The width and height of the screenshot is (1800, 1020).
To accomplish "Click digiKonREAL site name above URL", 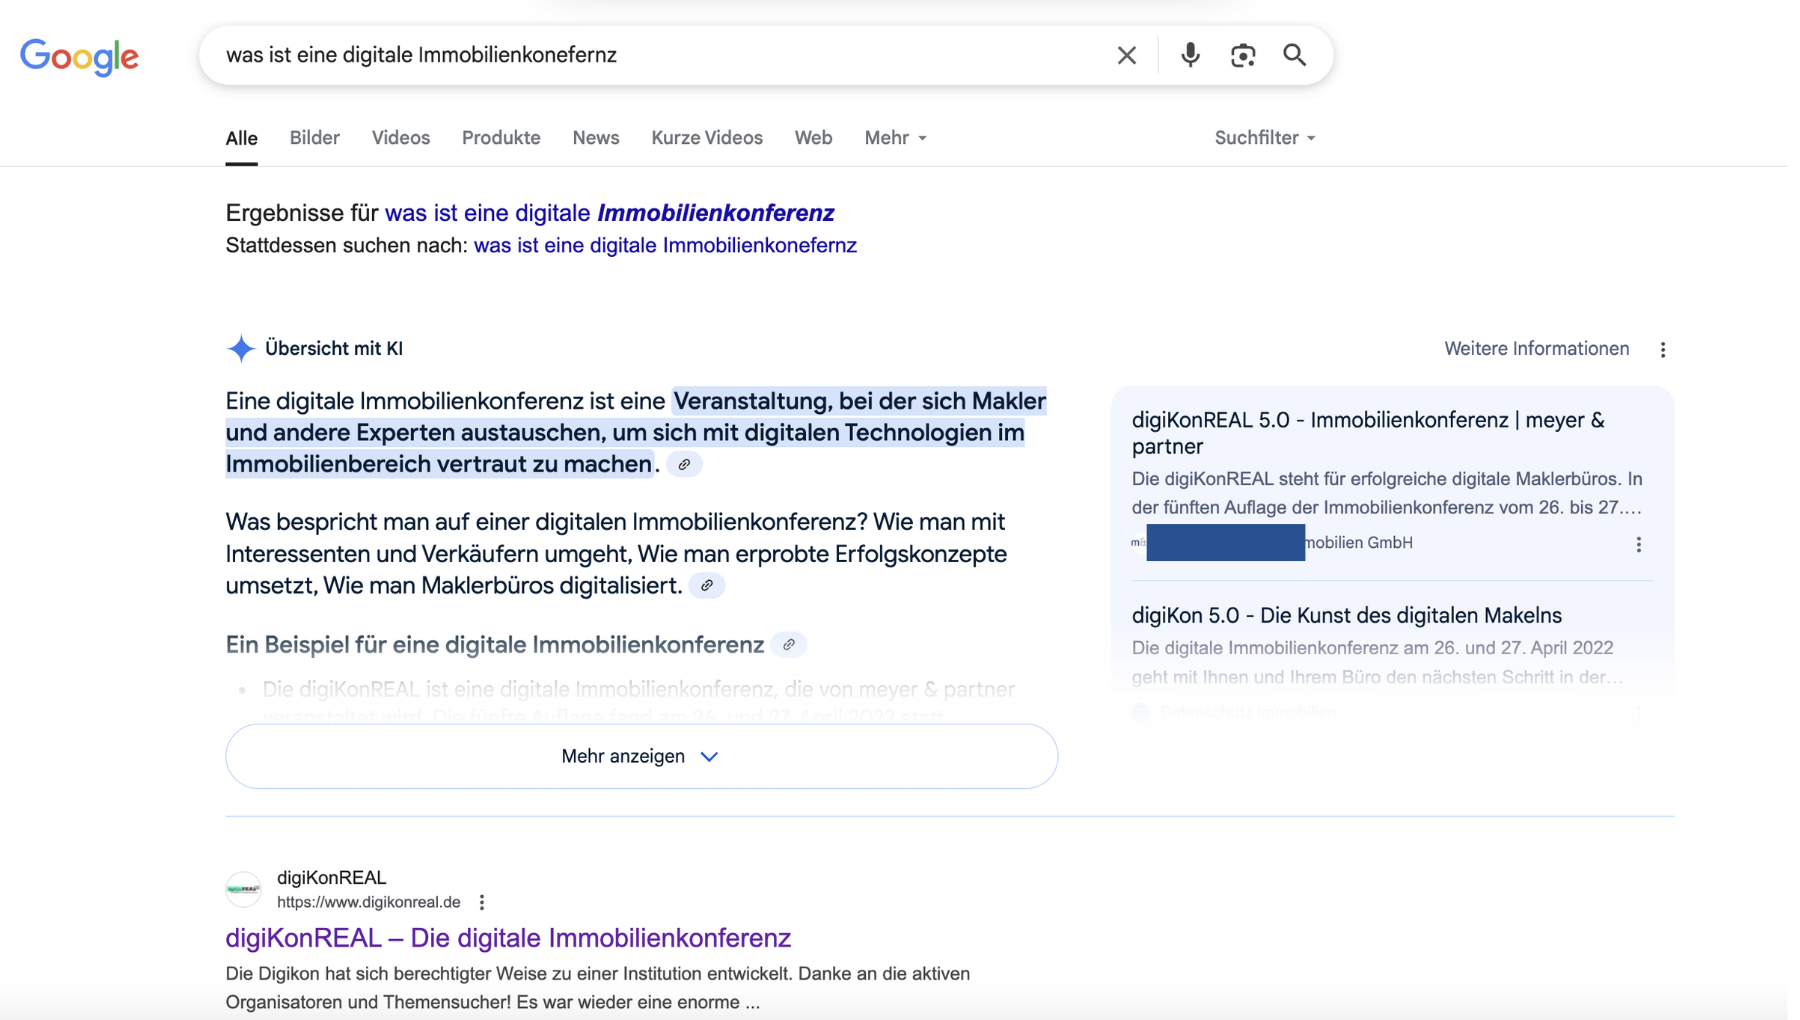I will [x=331, y=877].
